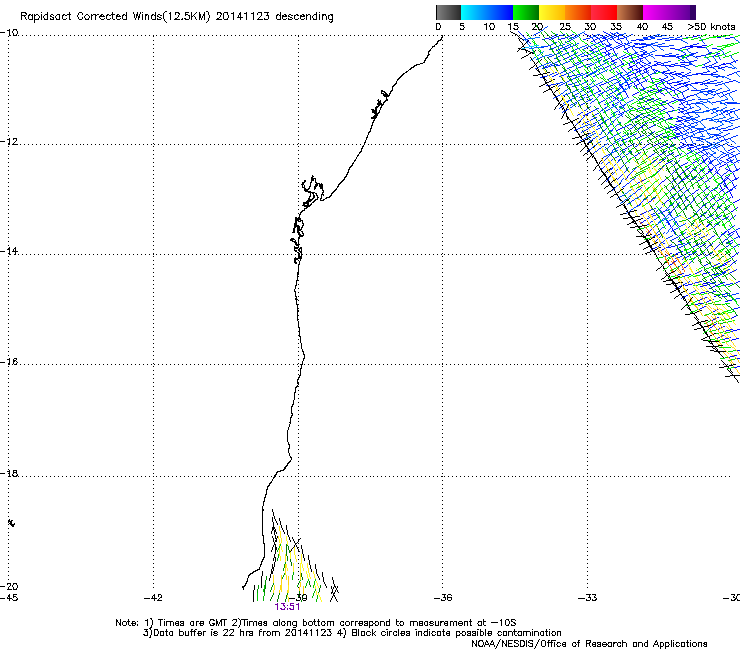Click the legend label 10
The height and width of the screenshot is (650, 740).
(x=489, y=27)
